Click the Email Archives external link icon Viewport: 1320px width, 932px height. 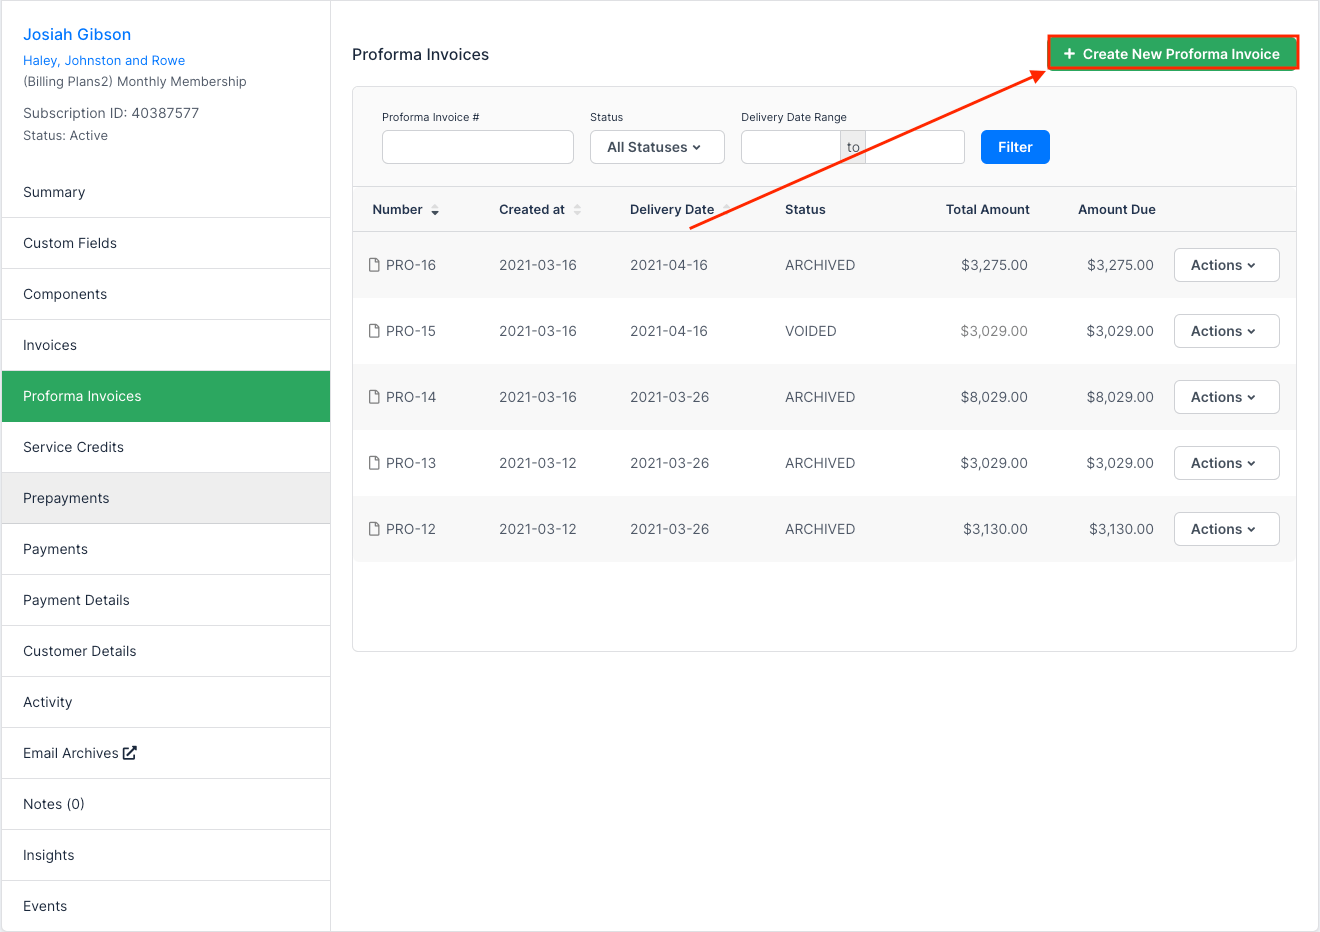point(130,753)
